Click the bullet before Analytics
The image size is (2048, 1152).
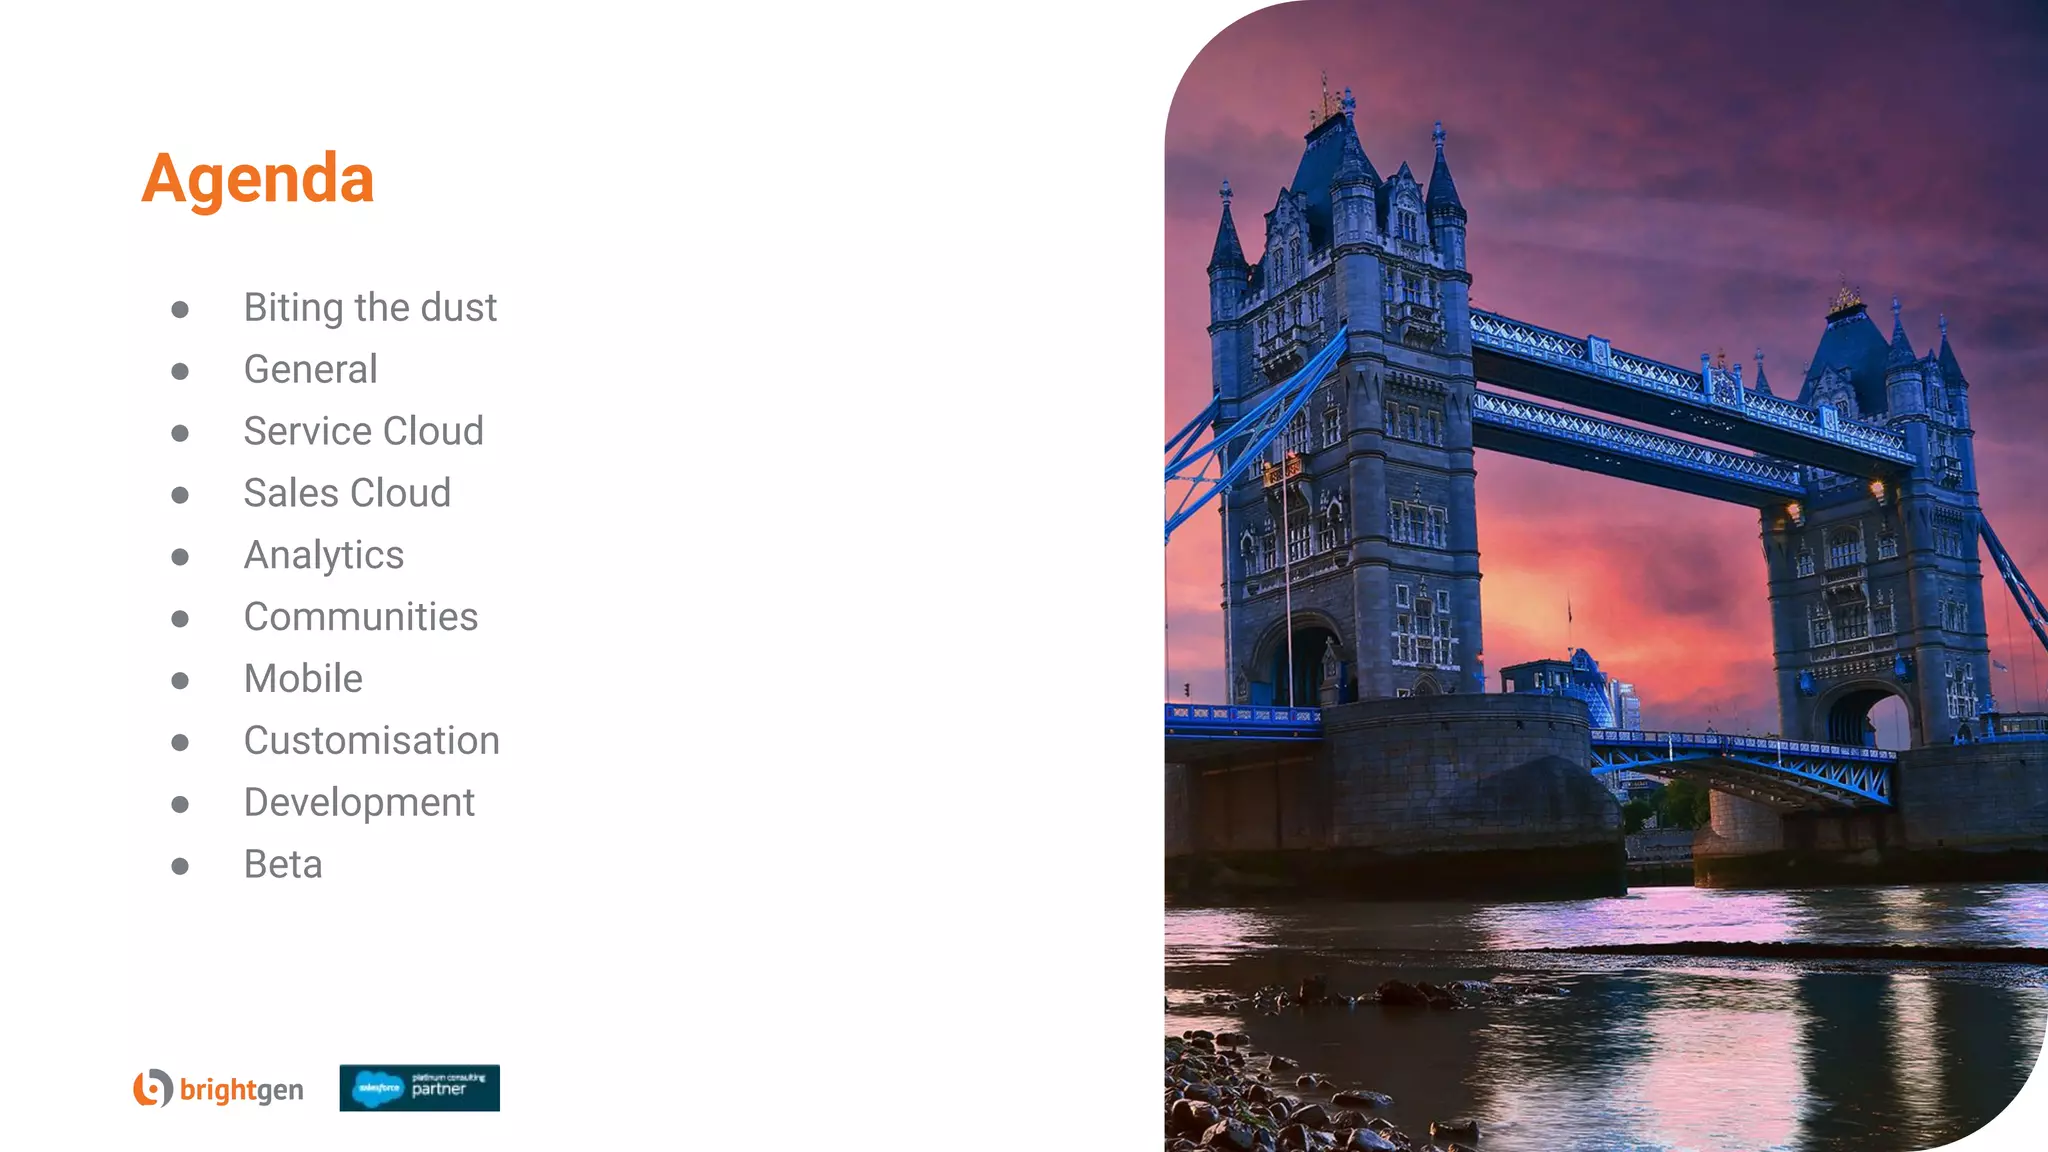click(180, 557)
